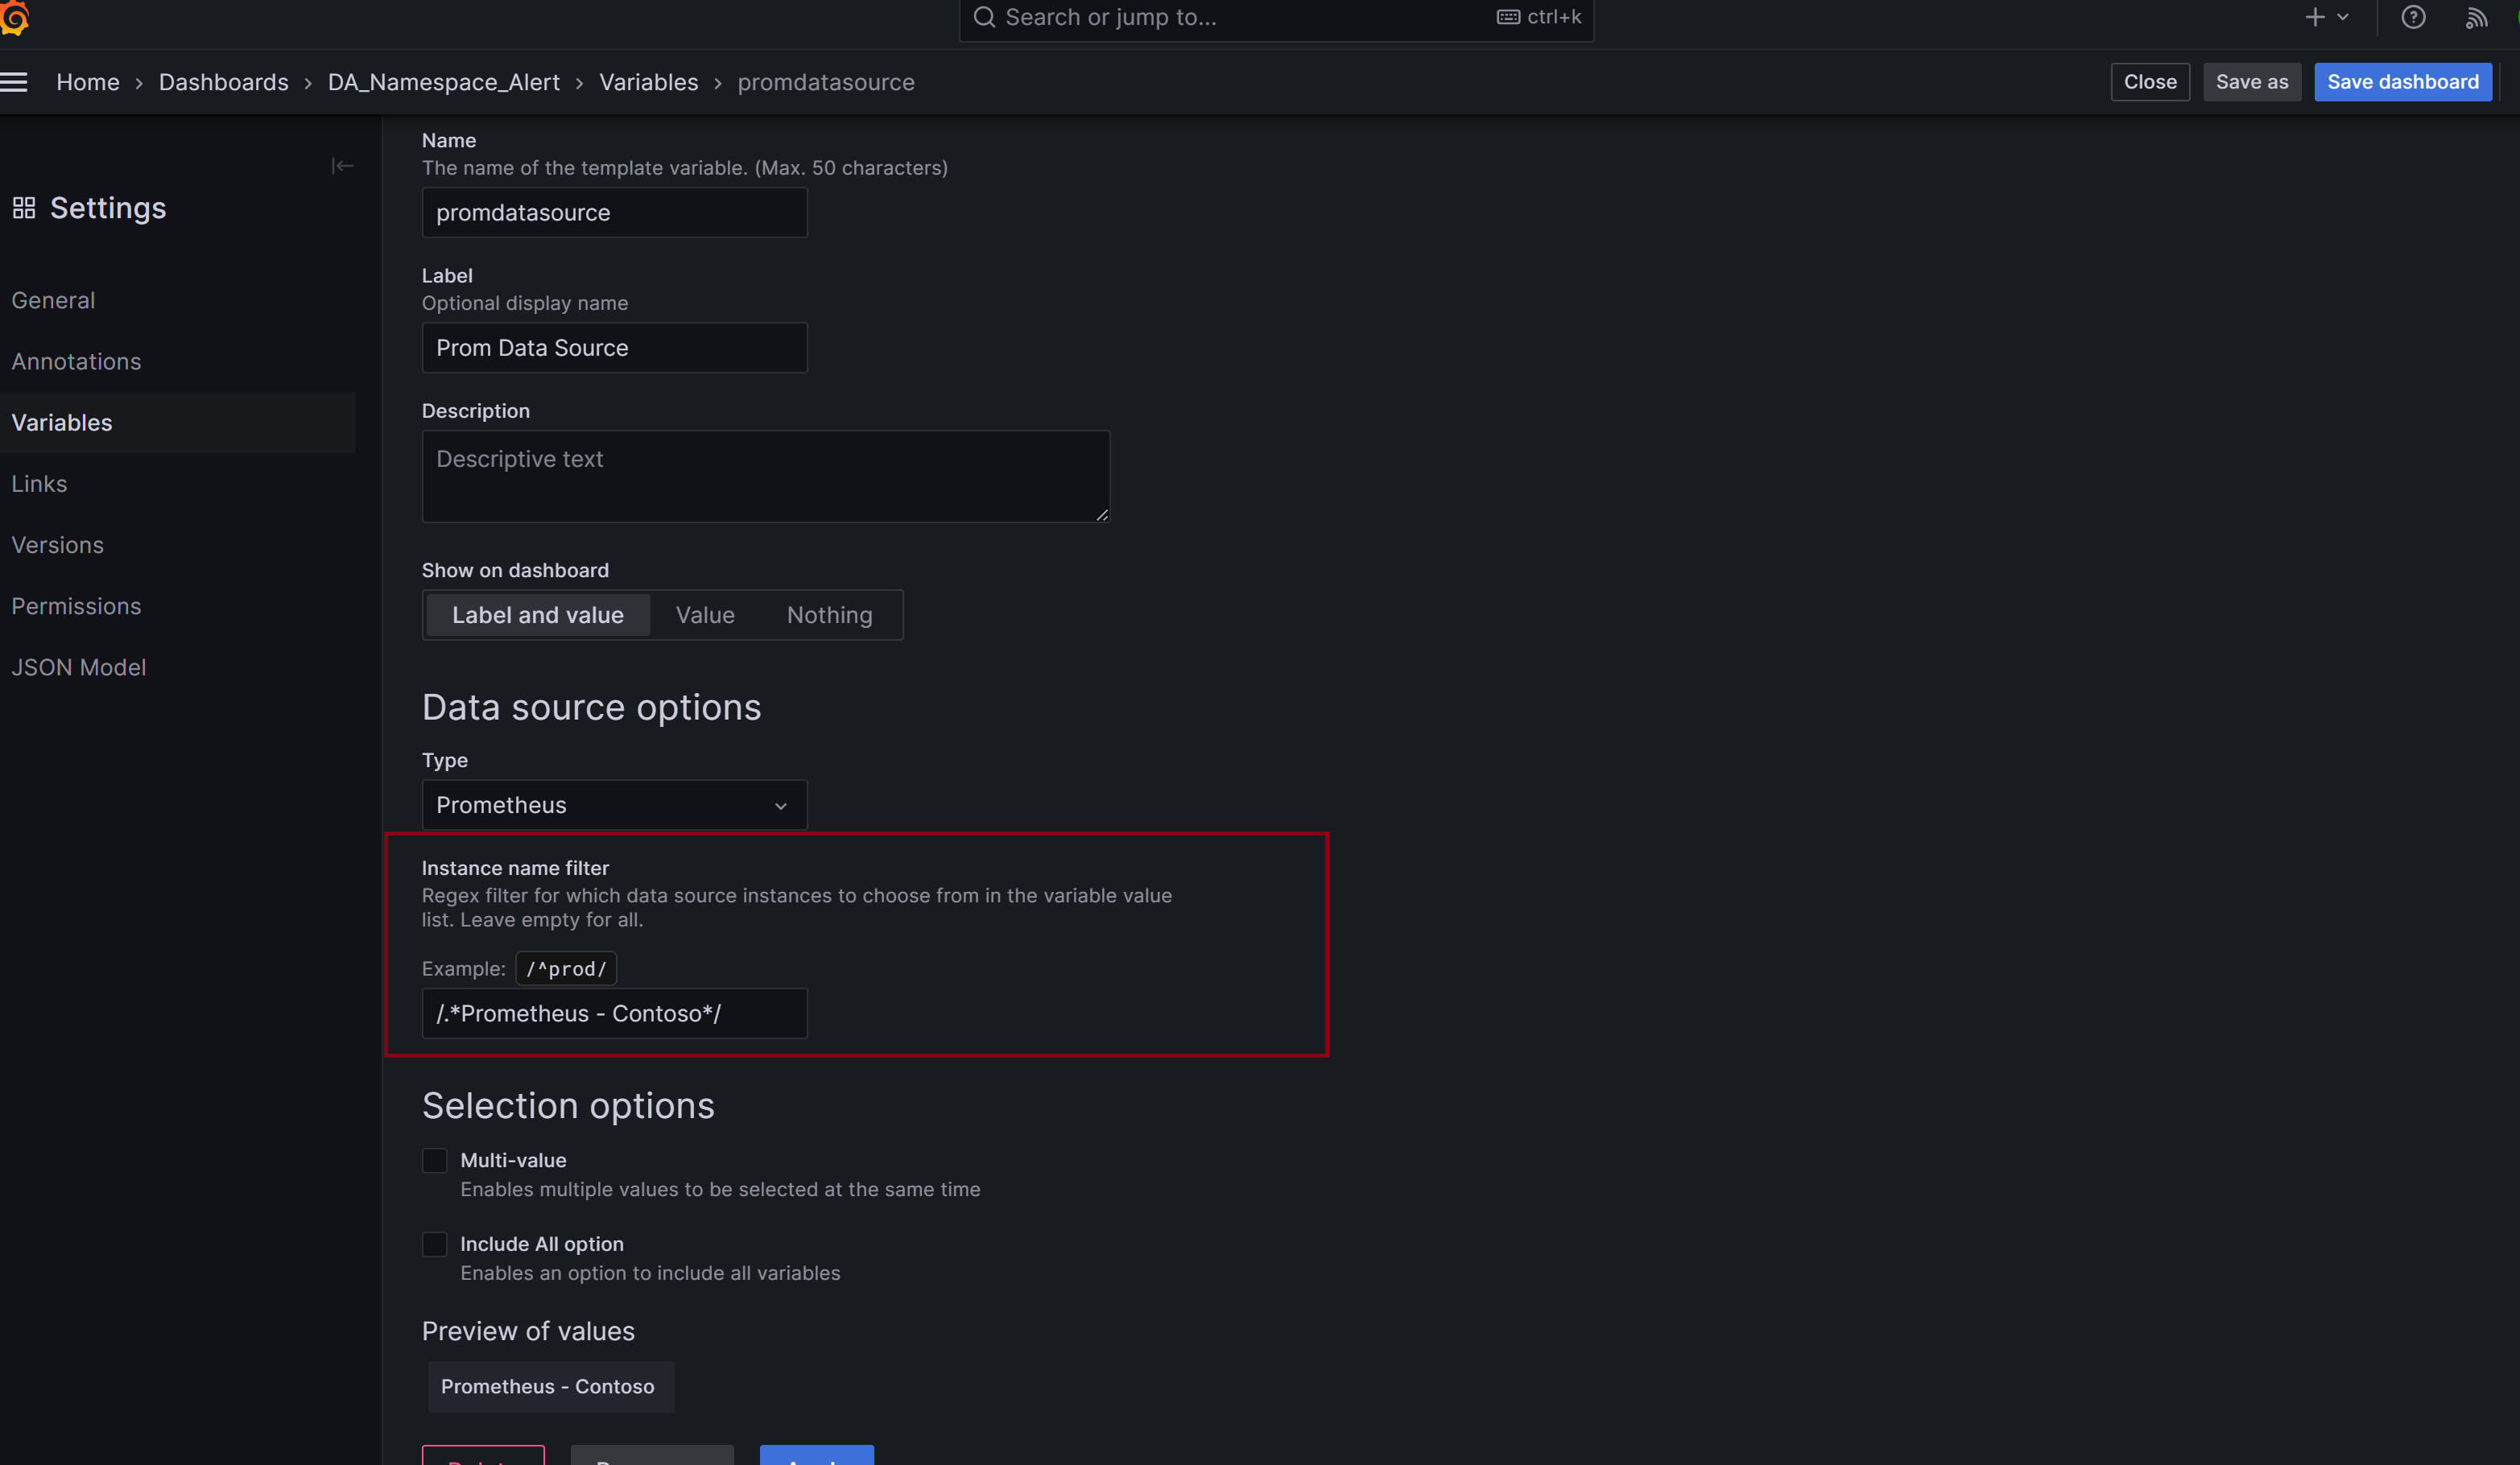Image resolution: width=2520 pixels, height=1465 pixels.
Task: Click the Grafana logo icon
Action: coord(16,18)
